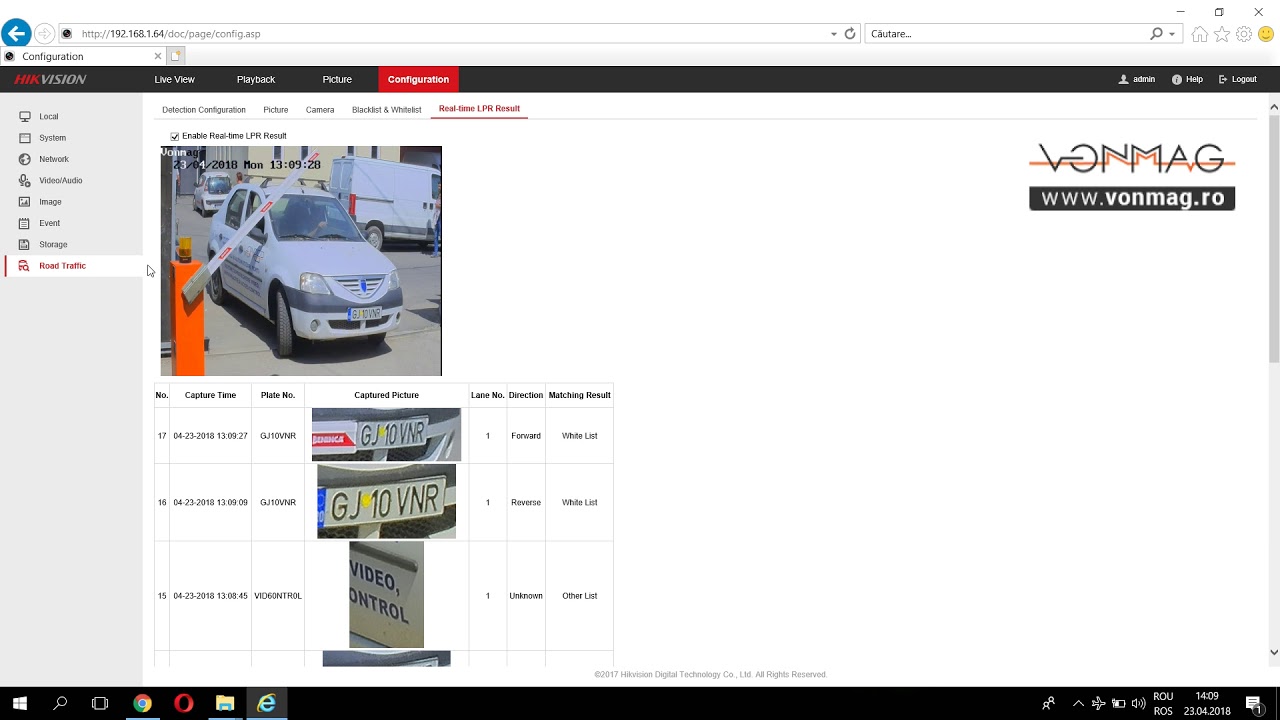This screenshot has width=1280, height=720.
Task: Click the System sidebar icon
Action: coord(25,138)
